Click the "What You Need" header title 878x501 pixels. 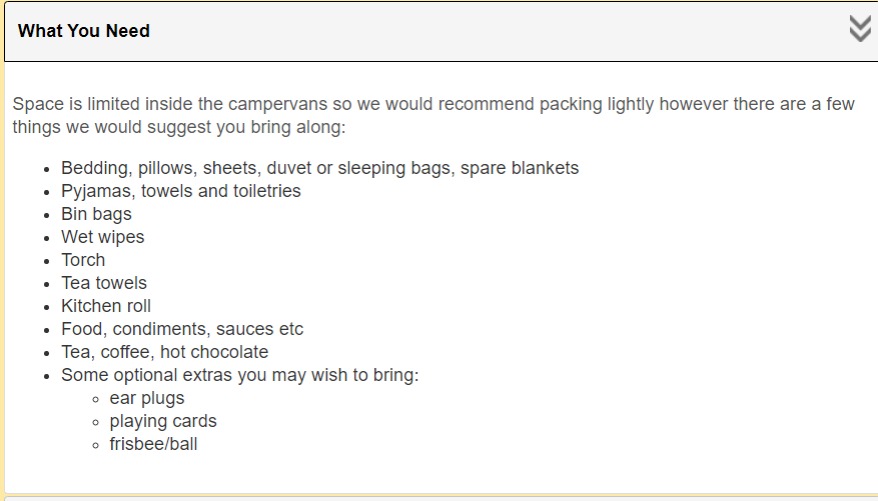(84, 31)
